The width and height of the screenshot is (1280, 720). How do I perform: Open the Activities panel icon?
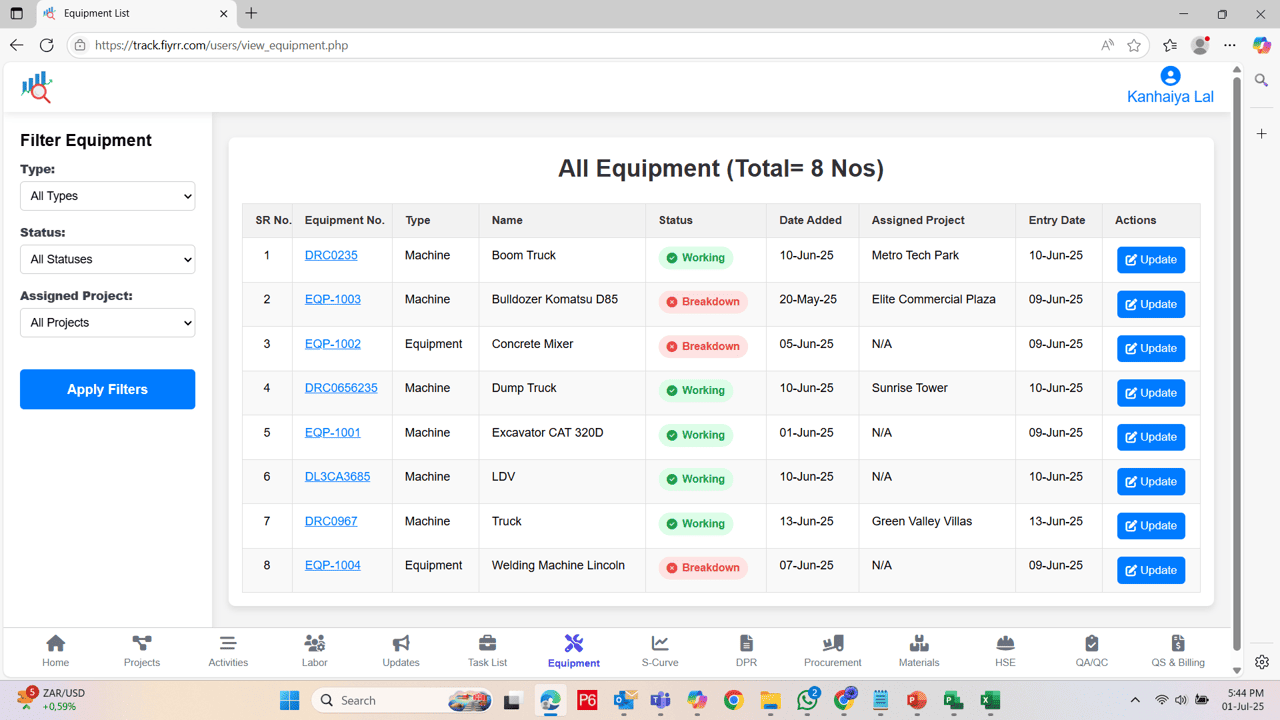click(227, 650)
